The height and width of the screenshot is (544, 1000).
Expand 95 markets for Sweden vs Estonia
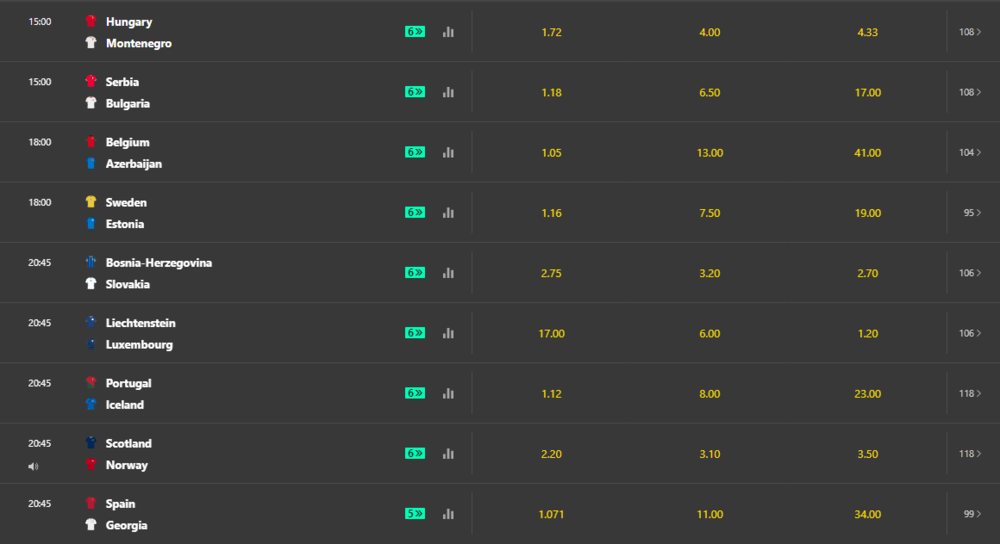point(972,212)
